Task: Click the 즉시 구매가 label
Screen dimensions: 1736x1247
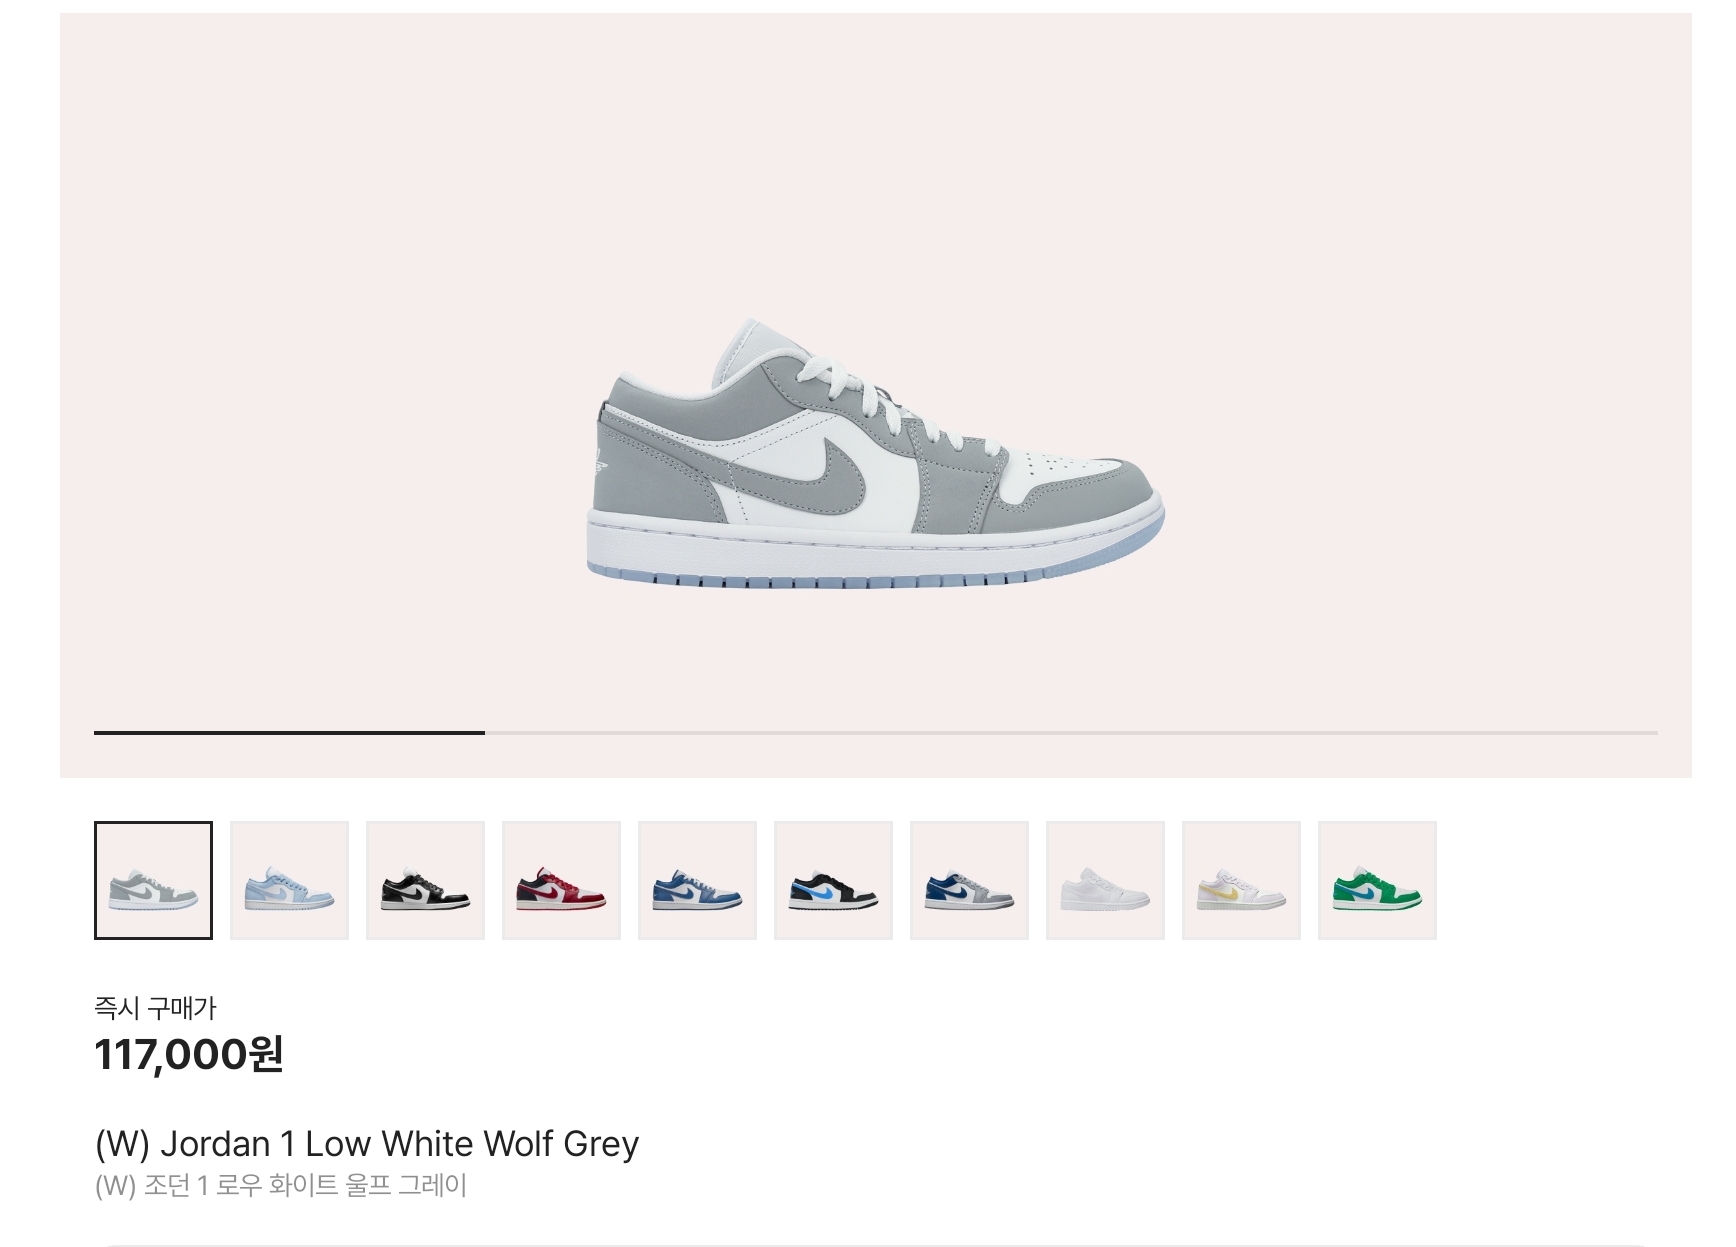Action: (155, 1007)
